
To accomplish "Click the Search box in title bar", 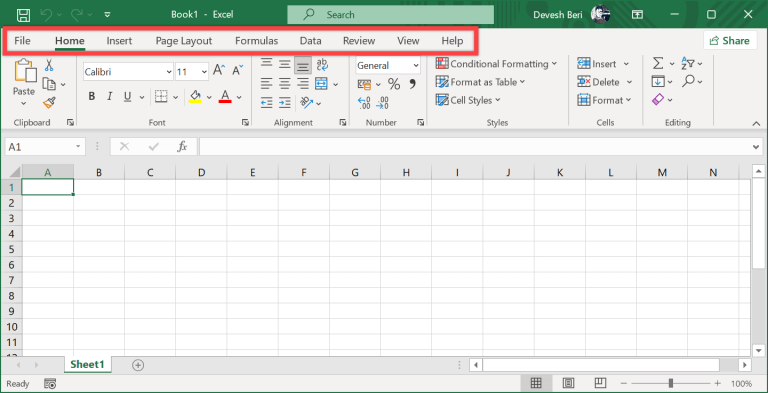I will (x=390, y=15).
